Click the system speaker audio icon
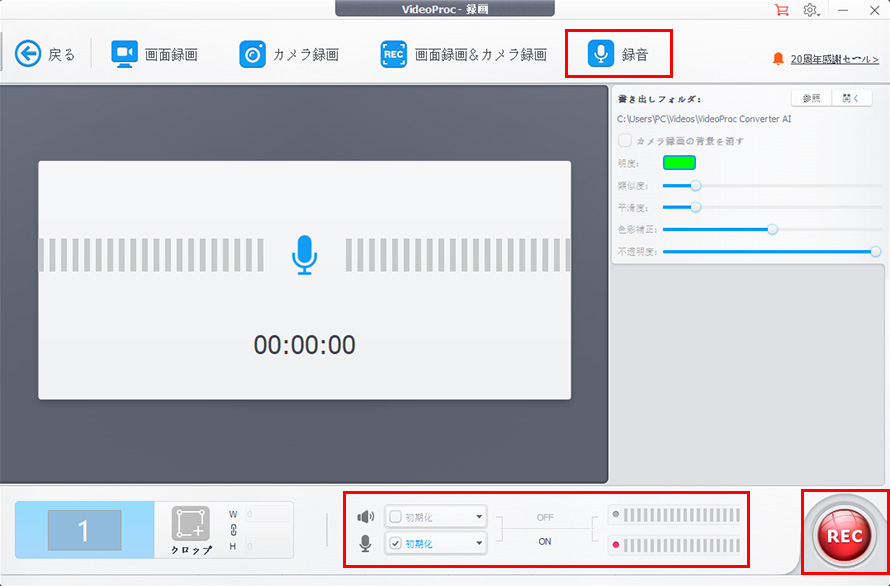The width and height of the screenshot is (890, 586). point(366,517)
